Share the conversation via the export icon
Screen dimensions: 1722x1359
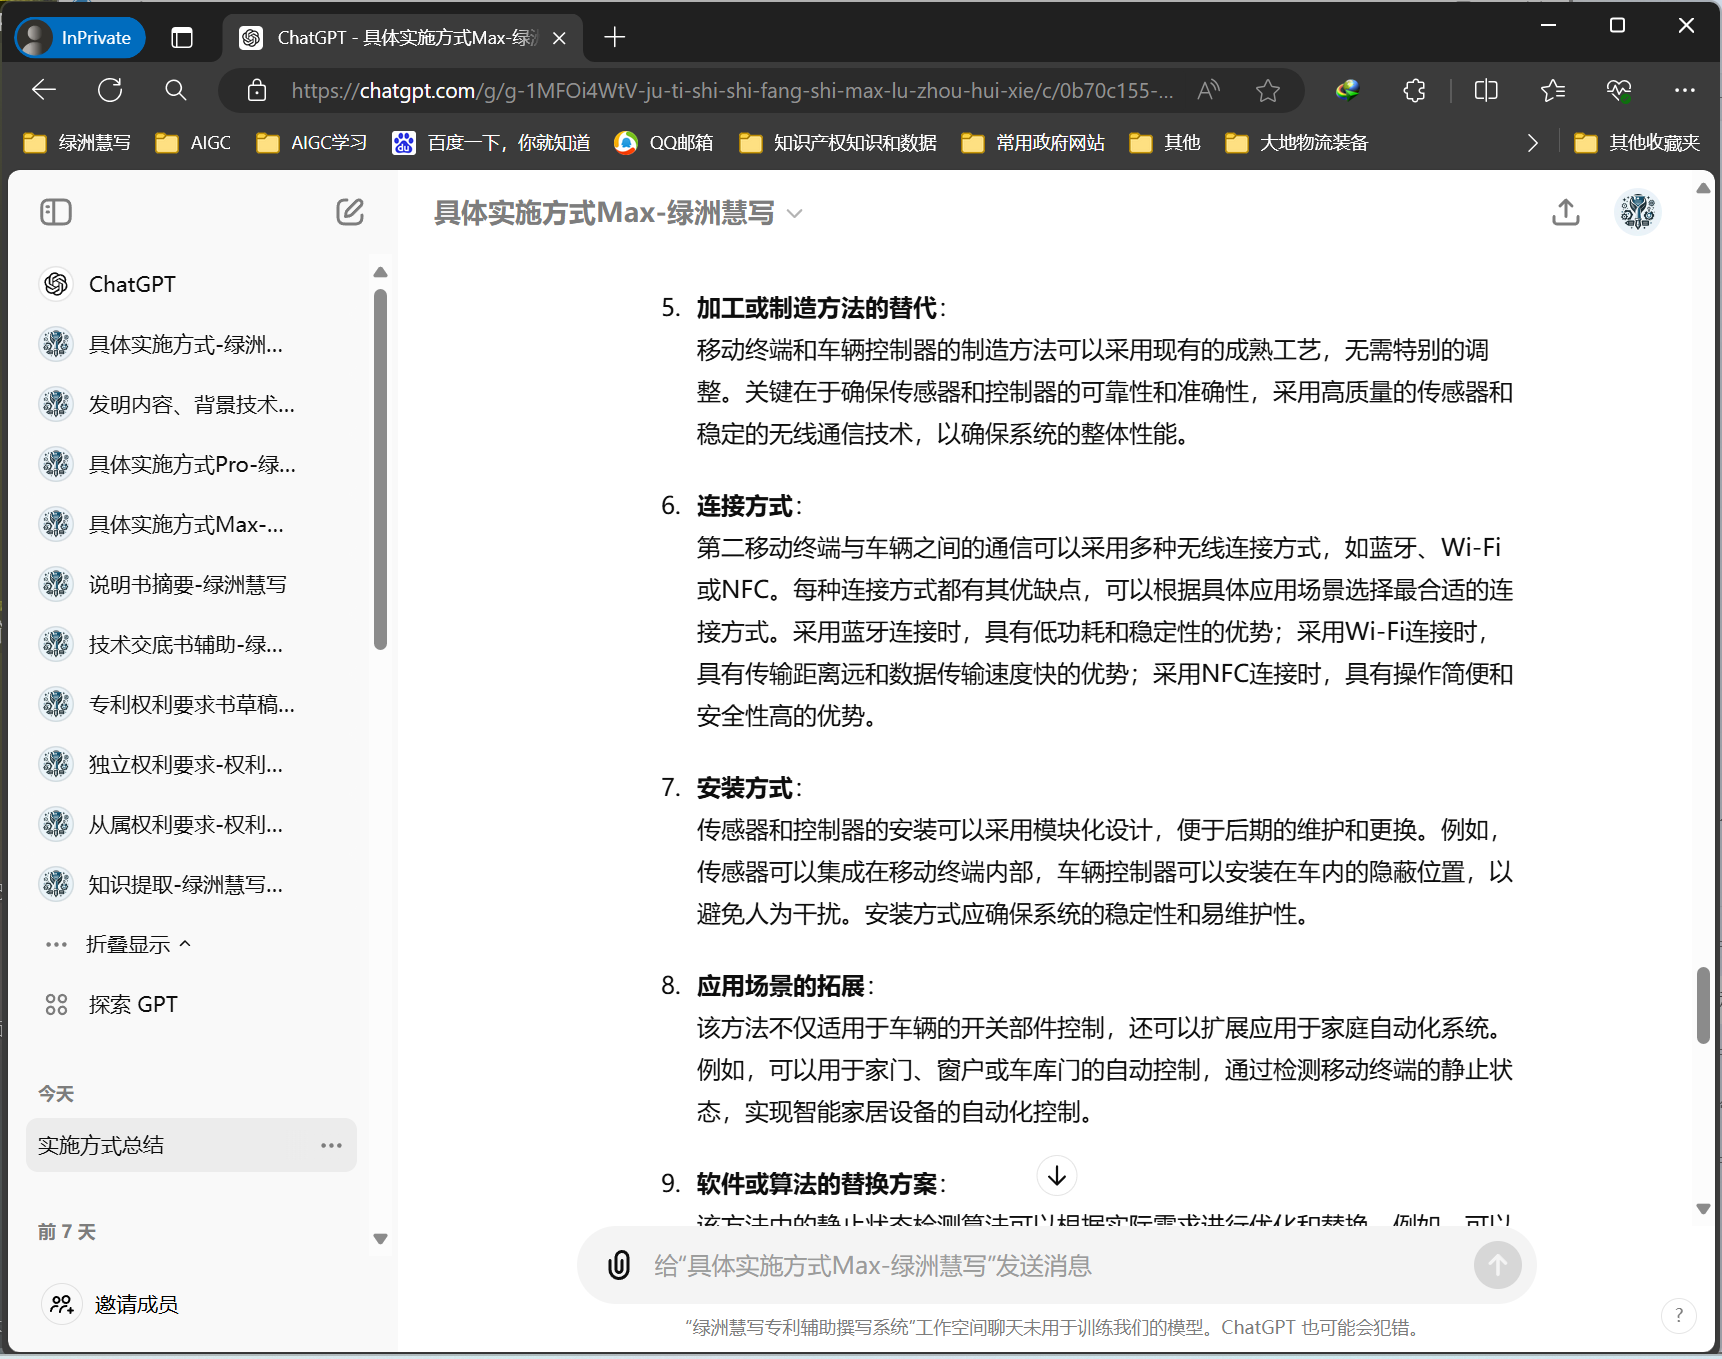(1566, 212)
